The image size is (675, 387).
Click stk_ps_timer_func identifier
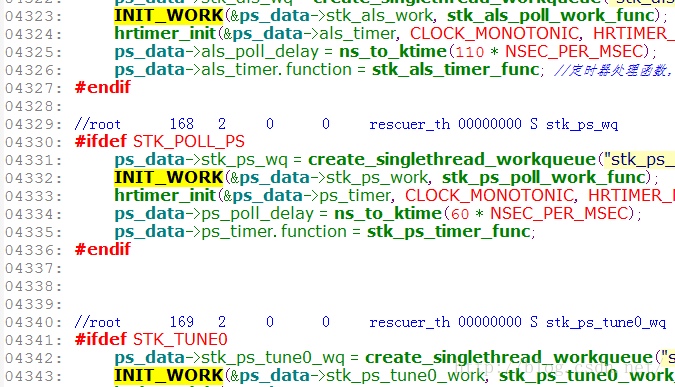coord(449,232)
